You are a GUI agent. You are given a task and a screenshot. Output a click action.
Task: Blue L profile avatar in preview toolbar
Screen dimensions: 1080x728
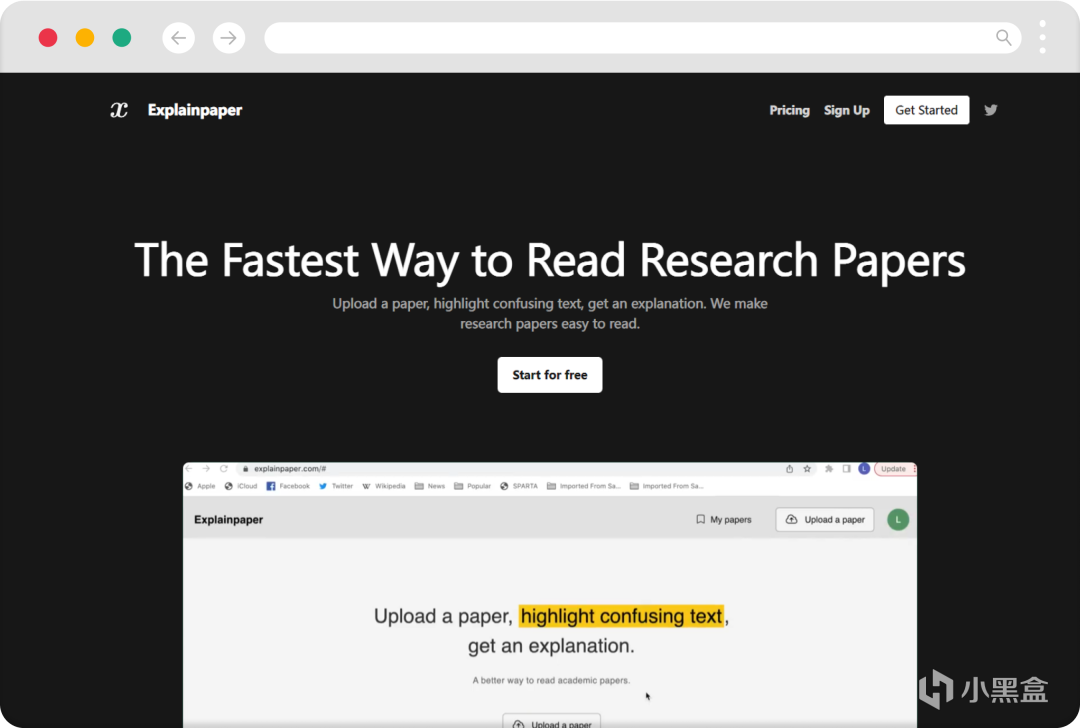pos(864,468)
